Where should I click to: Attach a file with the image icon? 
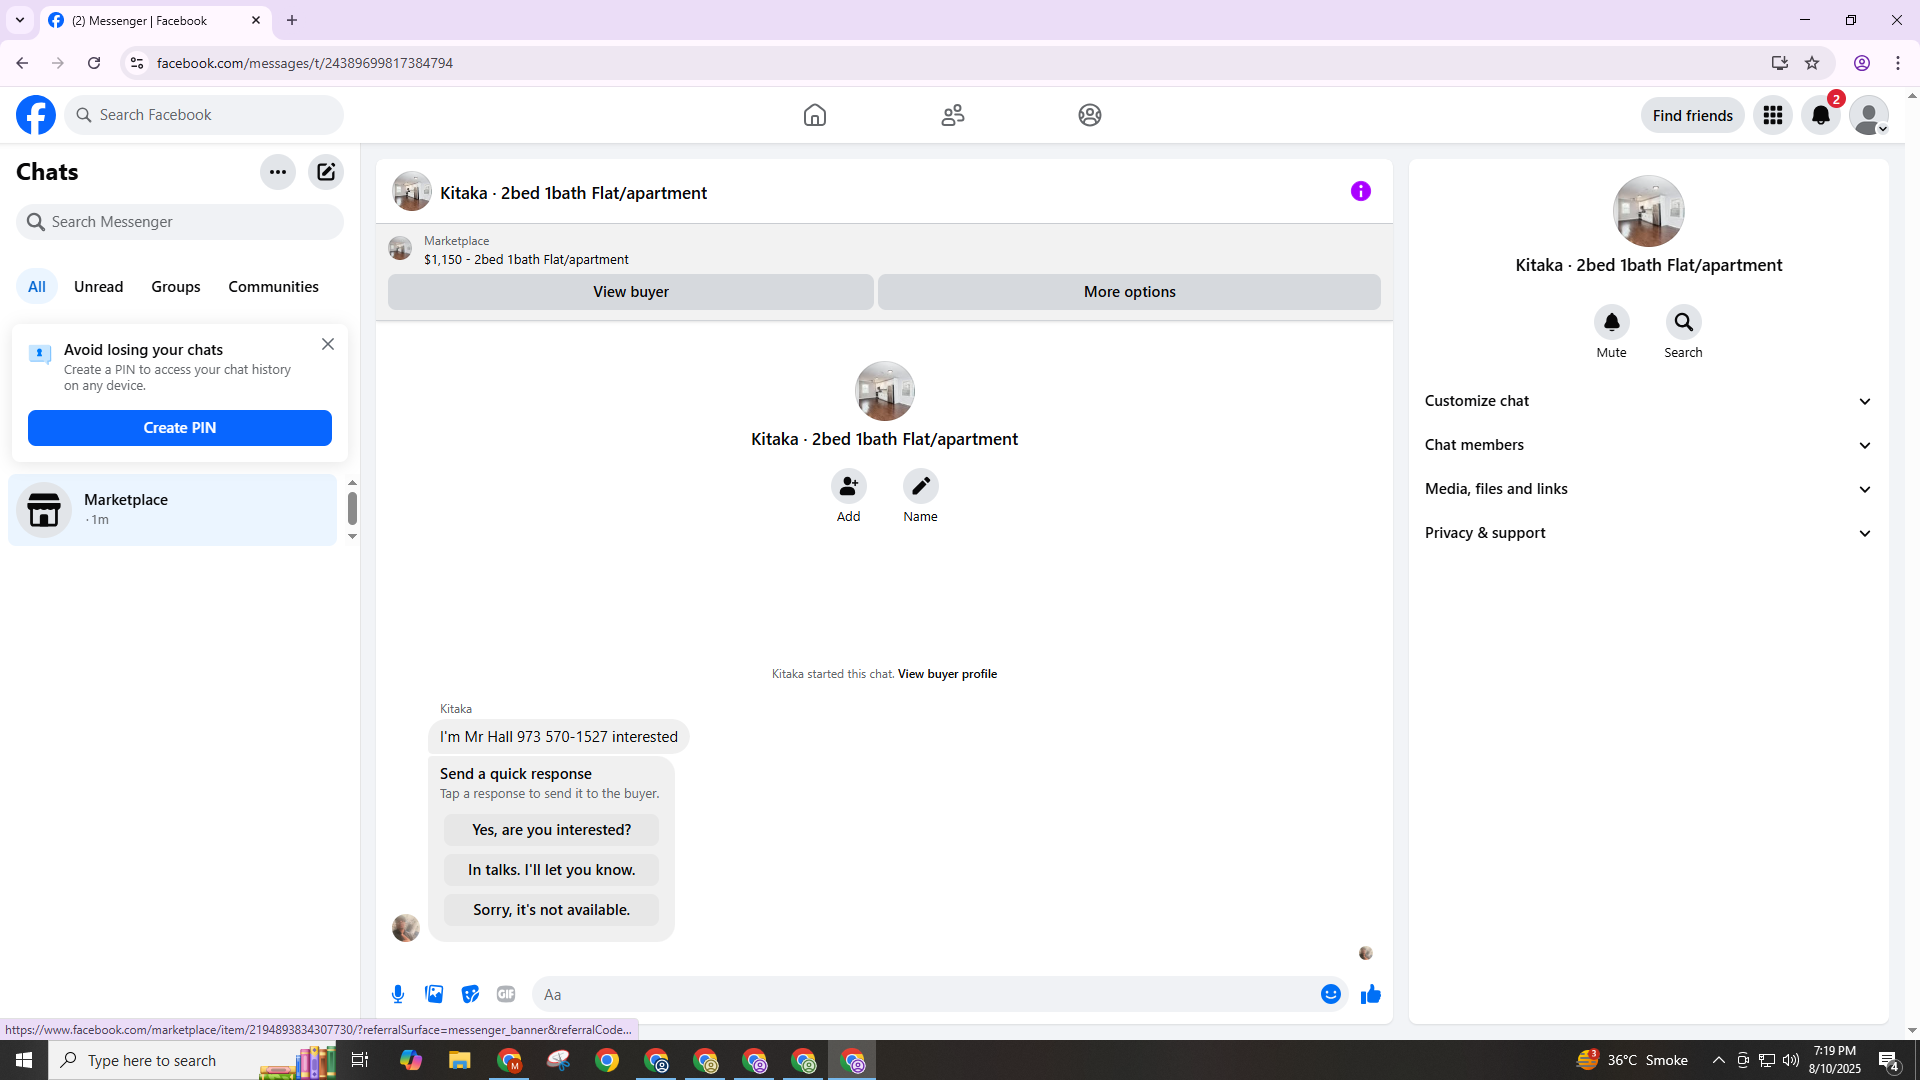point(434,994)
